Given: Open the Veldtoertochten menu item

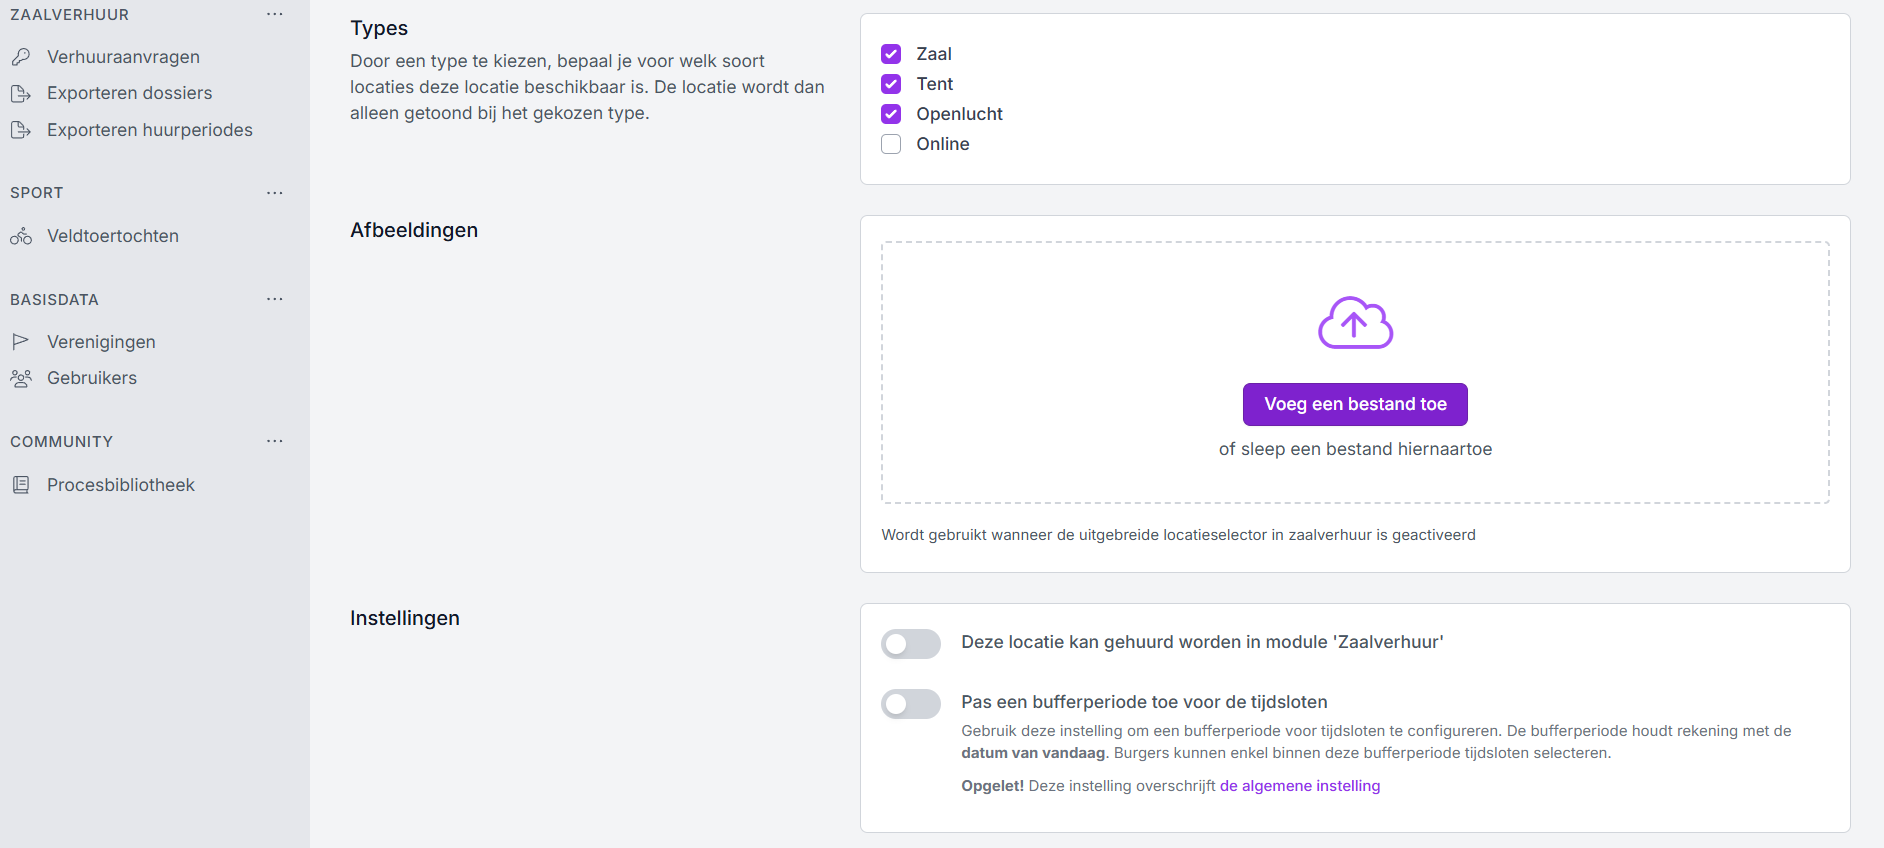Looking at the screenshot, I should point(113,236).
